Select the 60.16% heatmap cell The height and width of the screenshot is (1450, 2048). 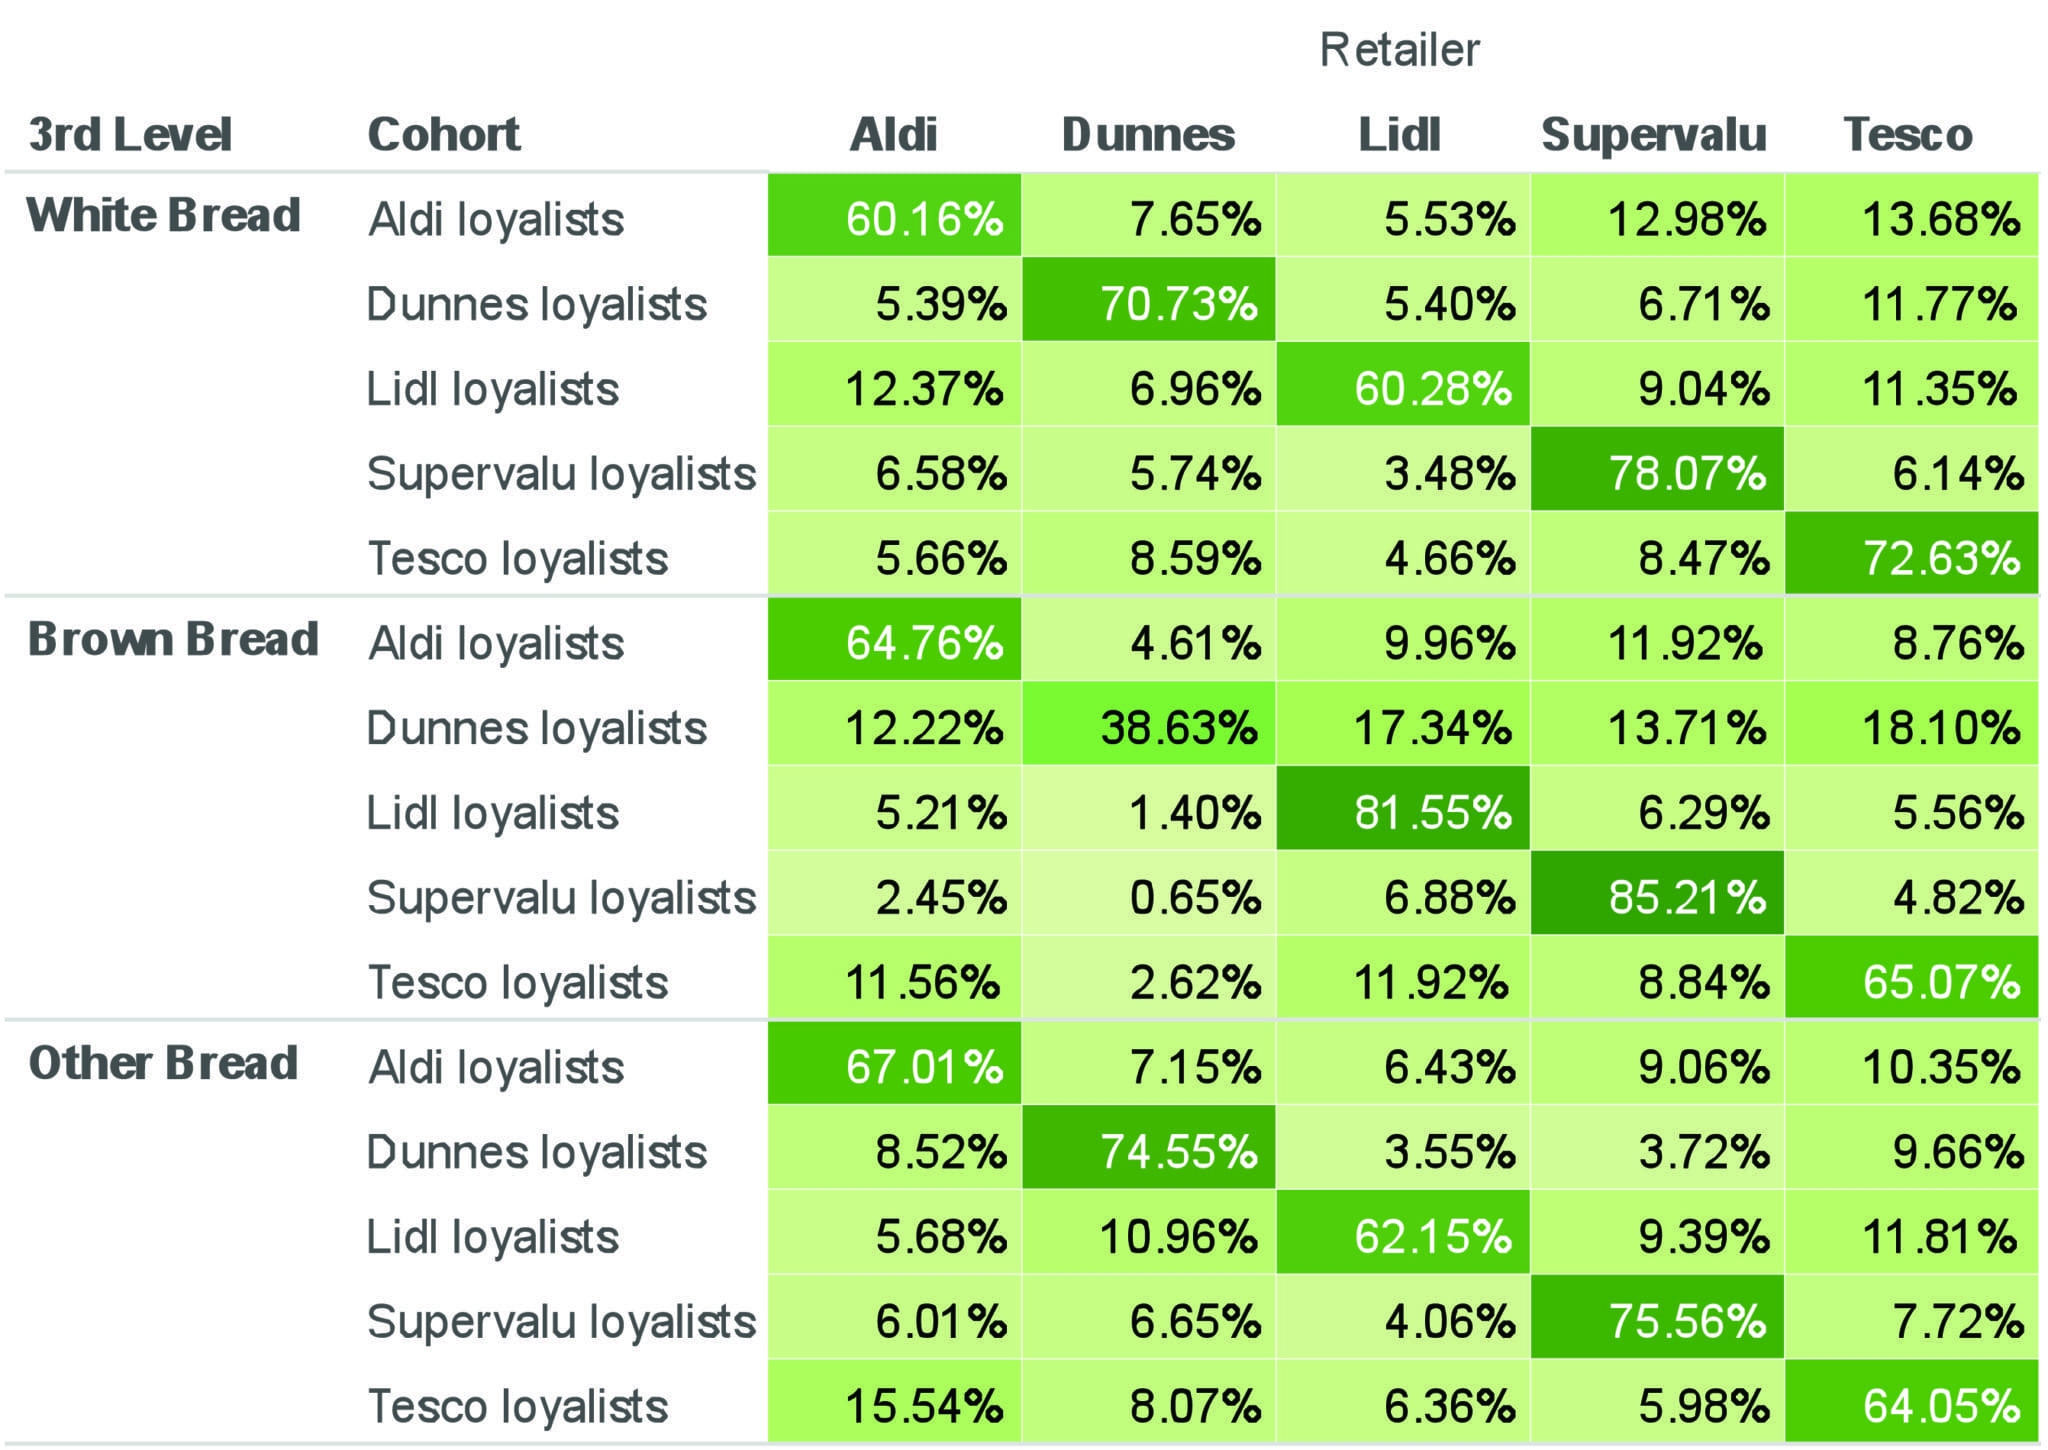tap(894, 216)
